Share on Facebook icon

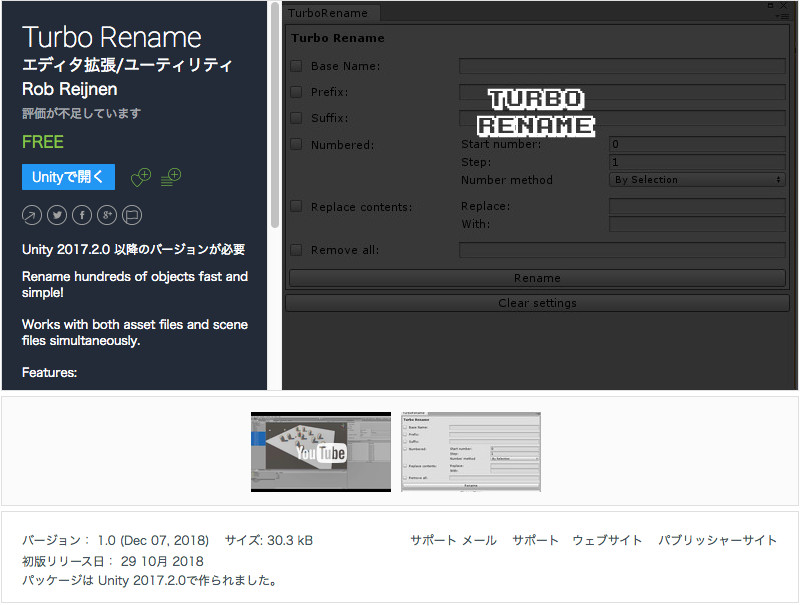pyautogui.click(x=82, y=215)
